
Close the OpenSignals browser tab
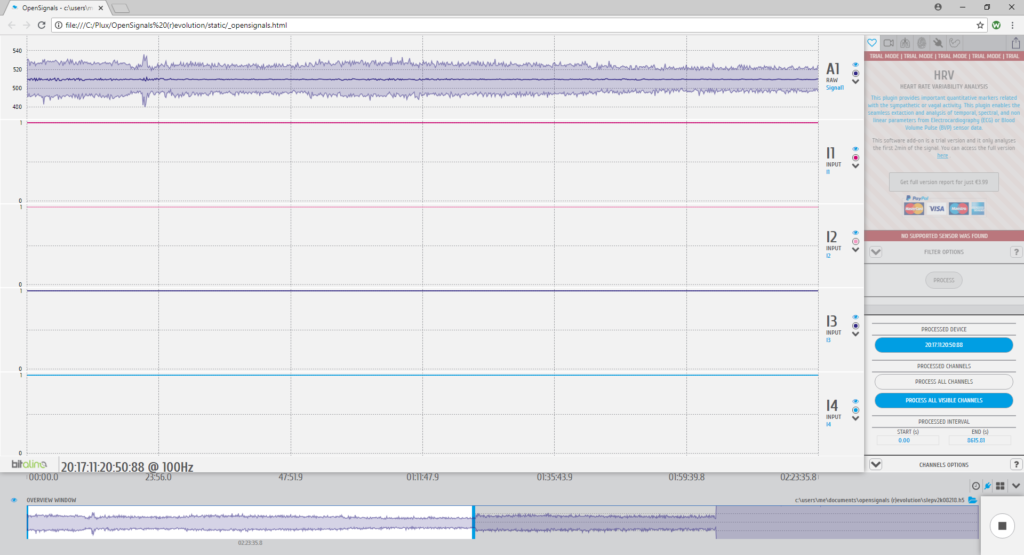[x=101, y=8]
